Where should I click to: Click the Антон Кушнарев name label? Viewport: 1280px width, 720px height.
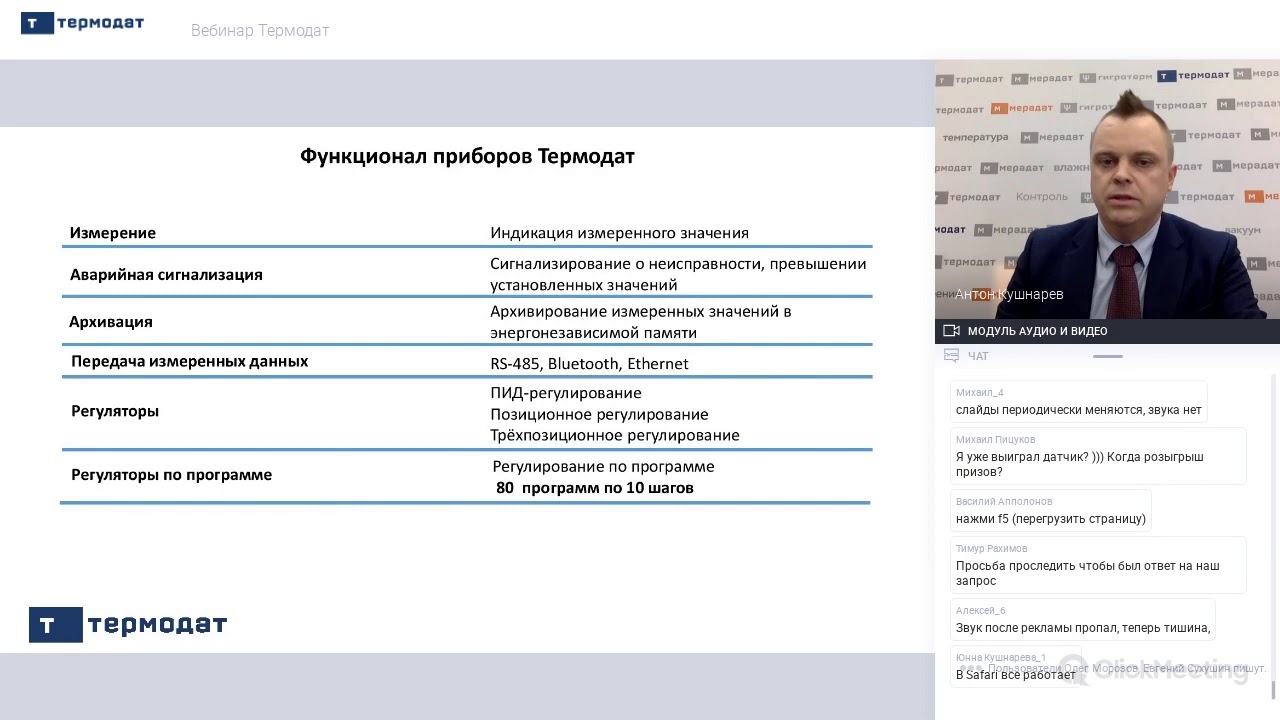[1009, 294]
